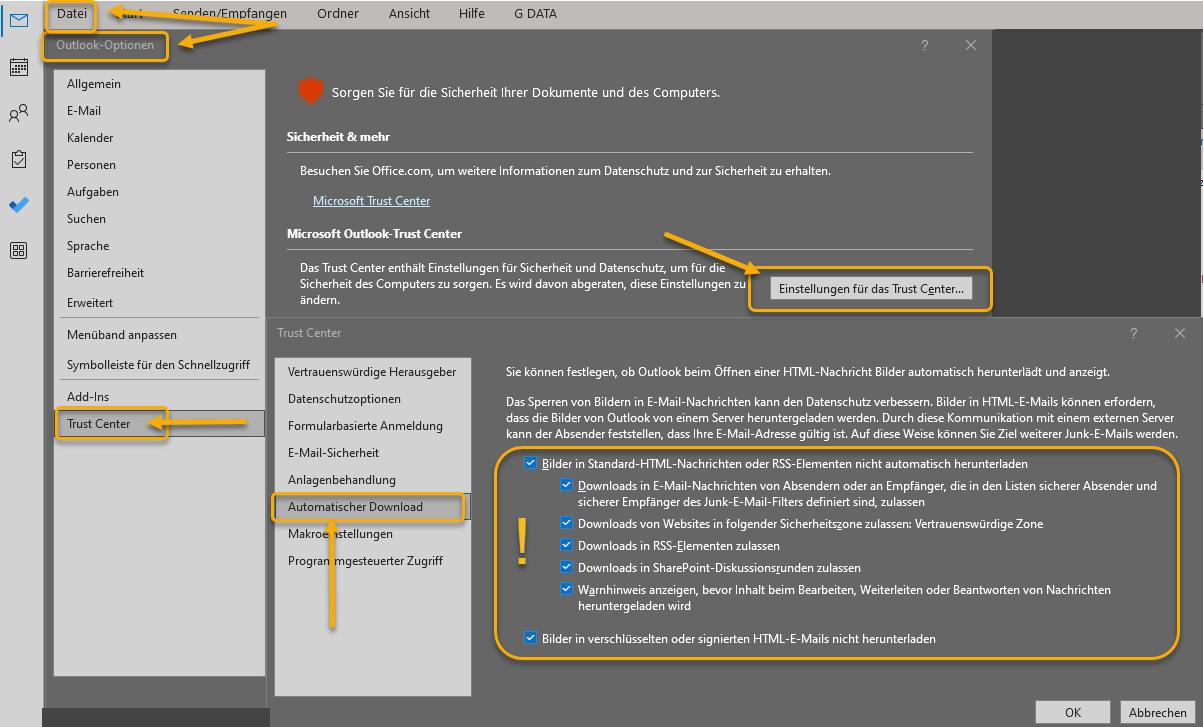
Task: Toggle Downloads von sicheren Absendern zulassen checkbox
Action: point(567,486)
